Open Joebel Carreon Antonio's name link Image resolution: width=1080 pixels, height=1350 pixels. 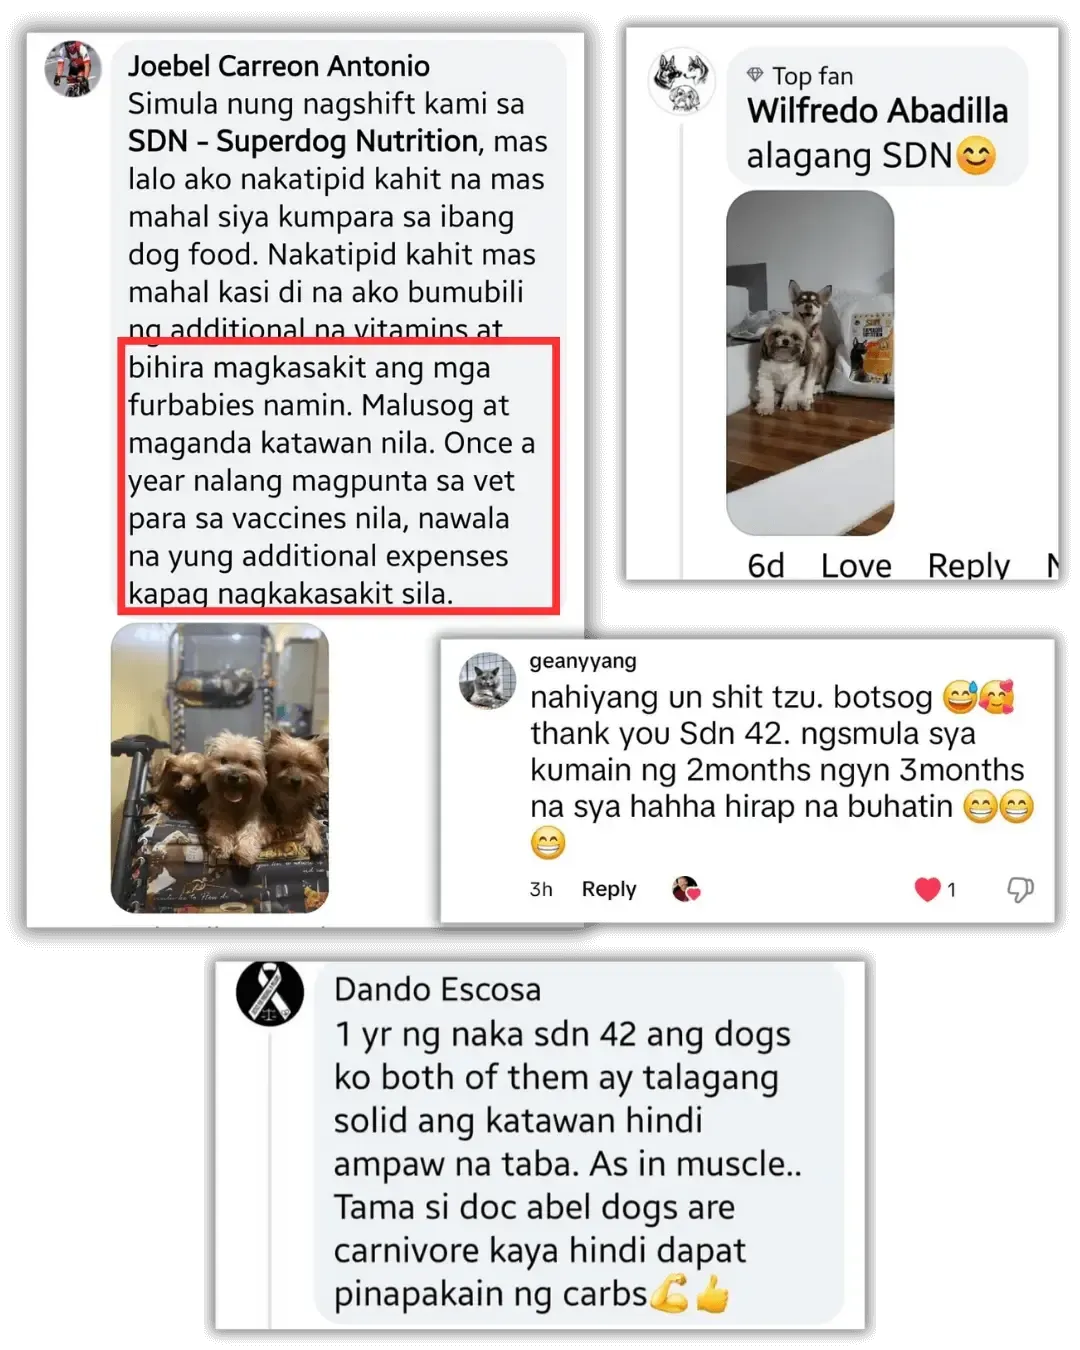pyautogui.click(x=279, y=66)
